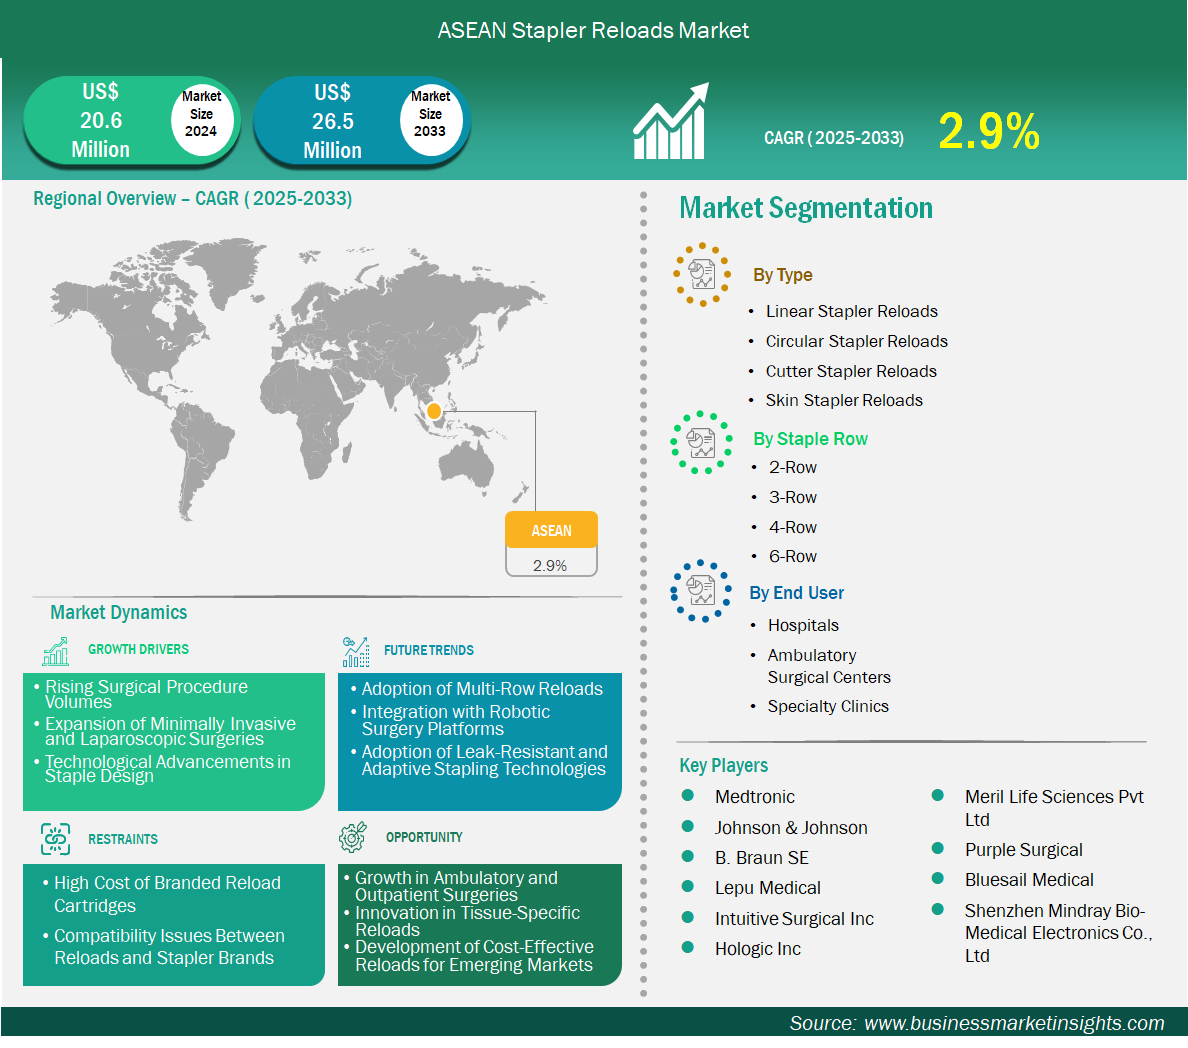Viewport: 1188px width, 1048px height.
Task: Click the Growth Drivers bar chart icon
Action: coord(56,651)
